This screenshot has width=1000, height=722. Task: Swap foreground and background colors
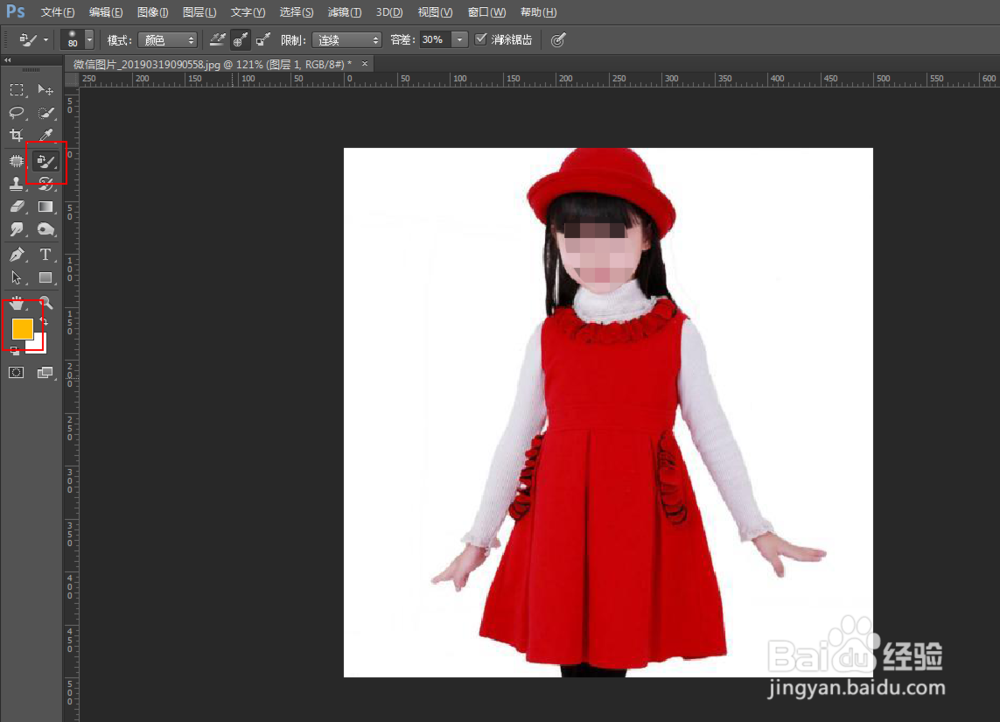[44, 321]
